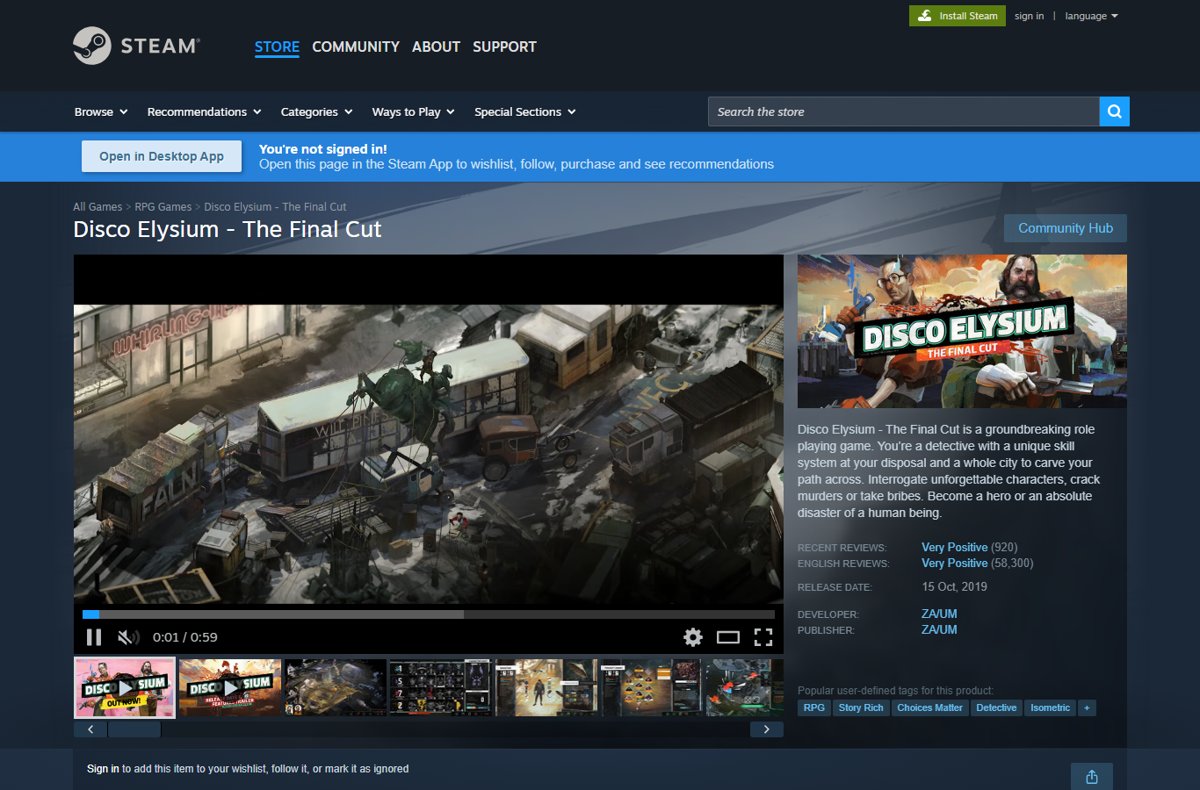Viewport: 1200px width, 790px height.
Task: Open the Browse dropdown menu
Action: click(x=101, y=112)
